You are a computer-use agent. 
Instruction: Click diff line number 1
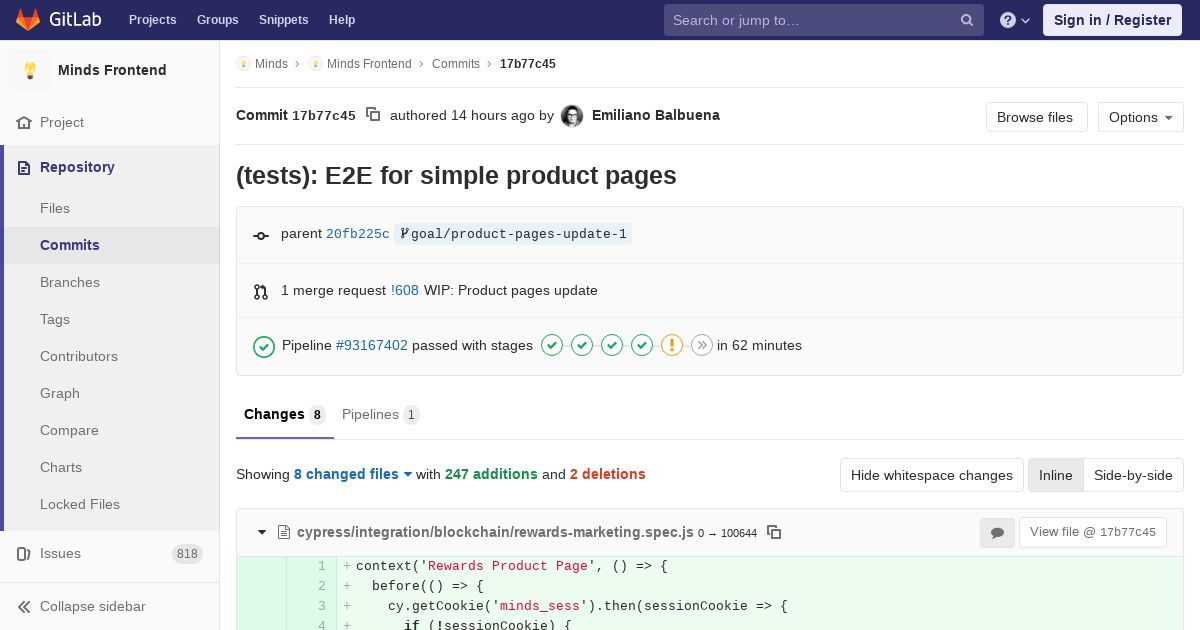tap(322, 566)
